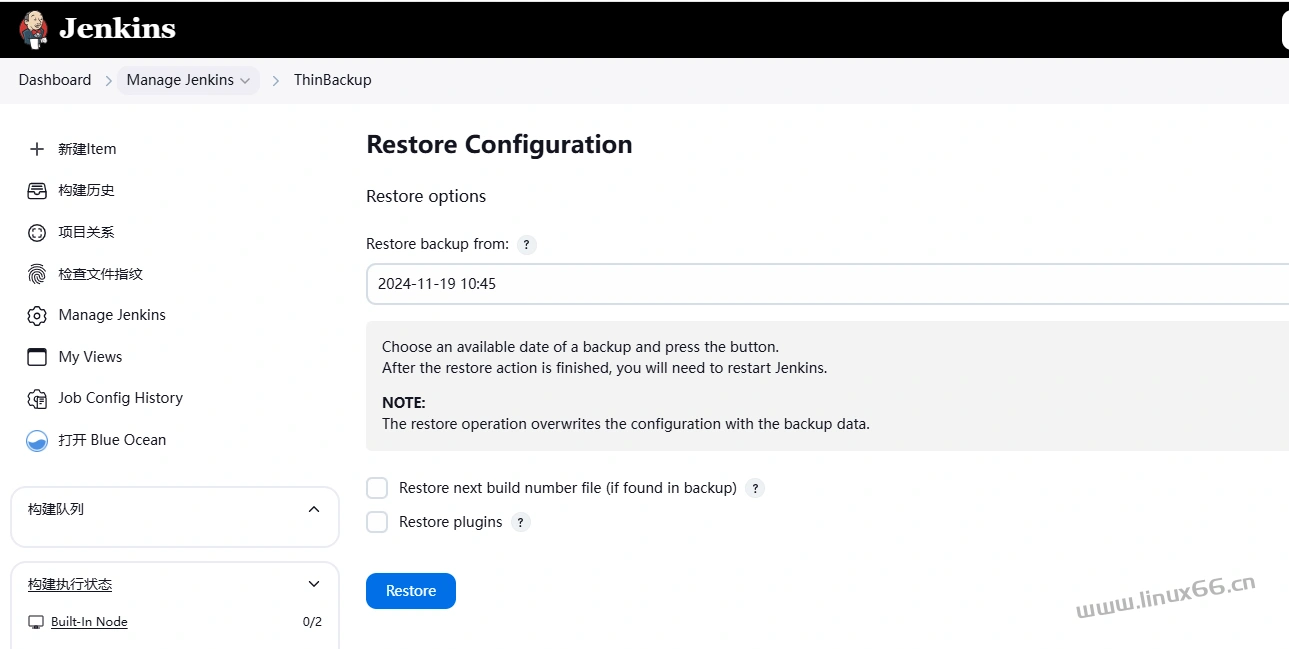Click the 项目关系 circle icon
The image size is (1289, 649).
37,232
